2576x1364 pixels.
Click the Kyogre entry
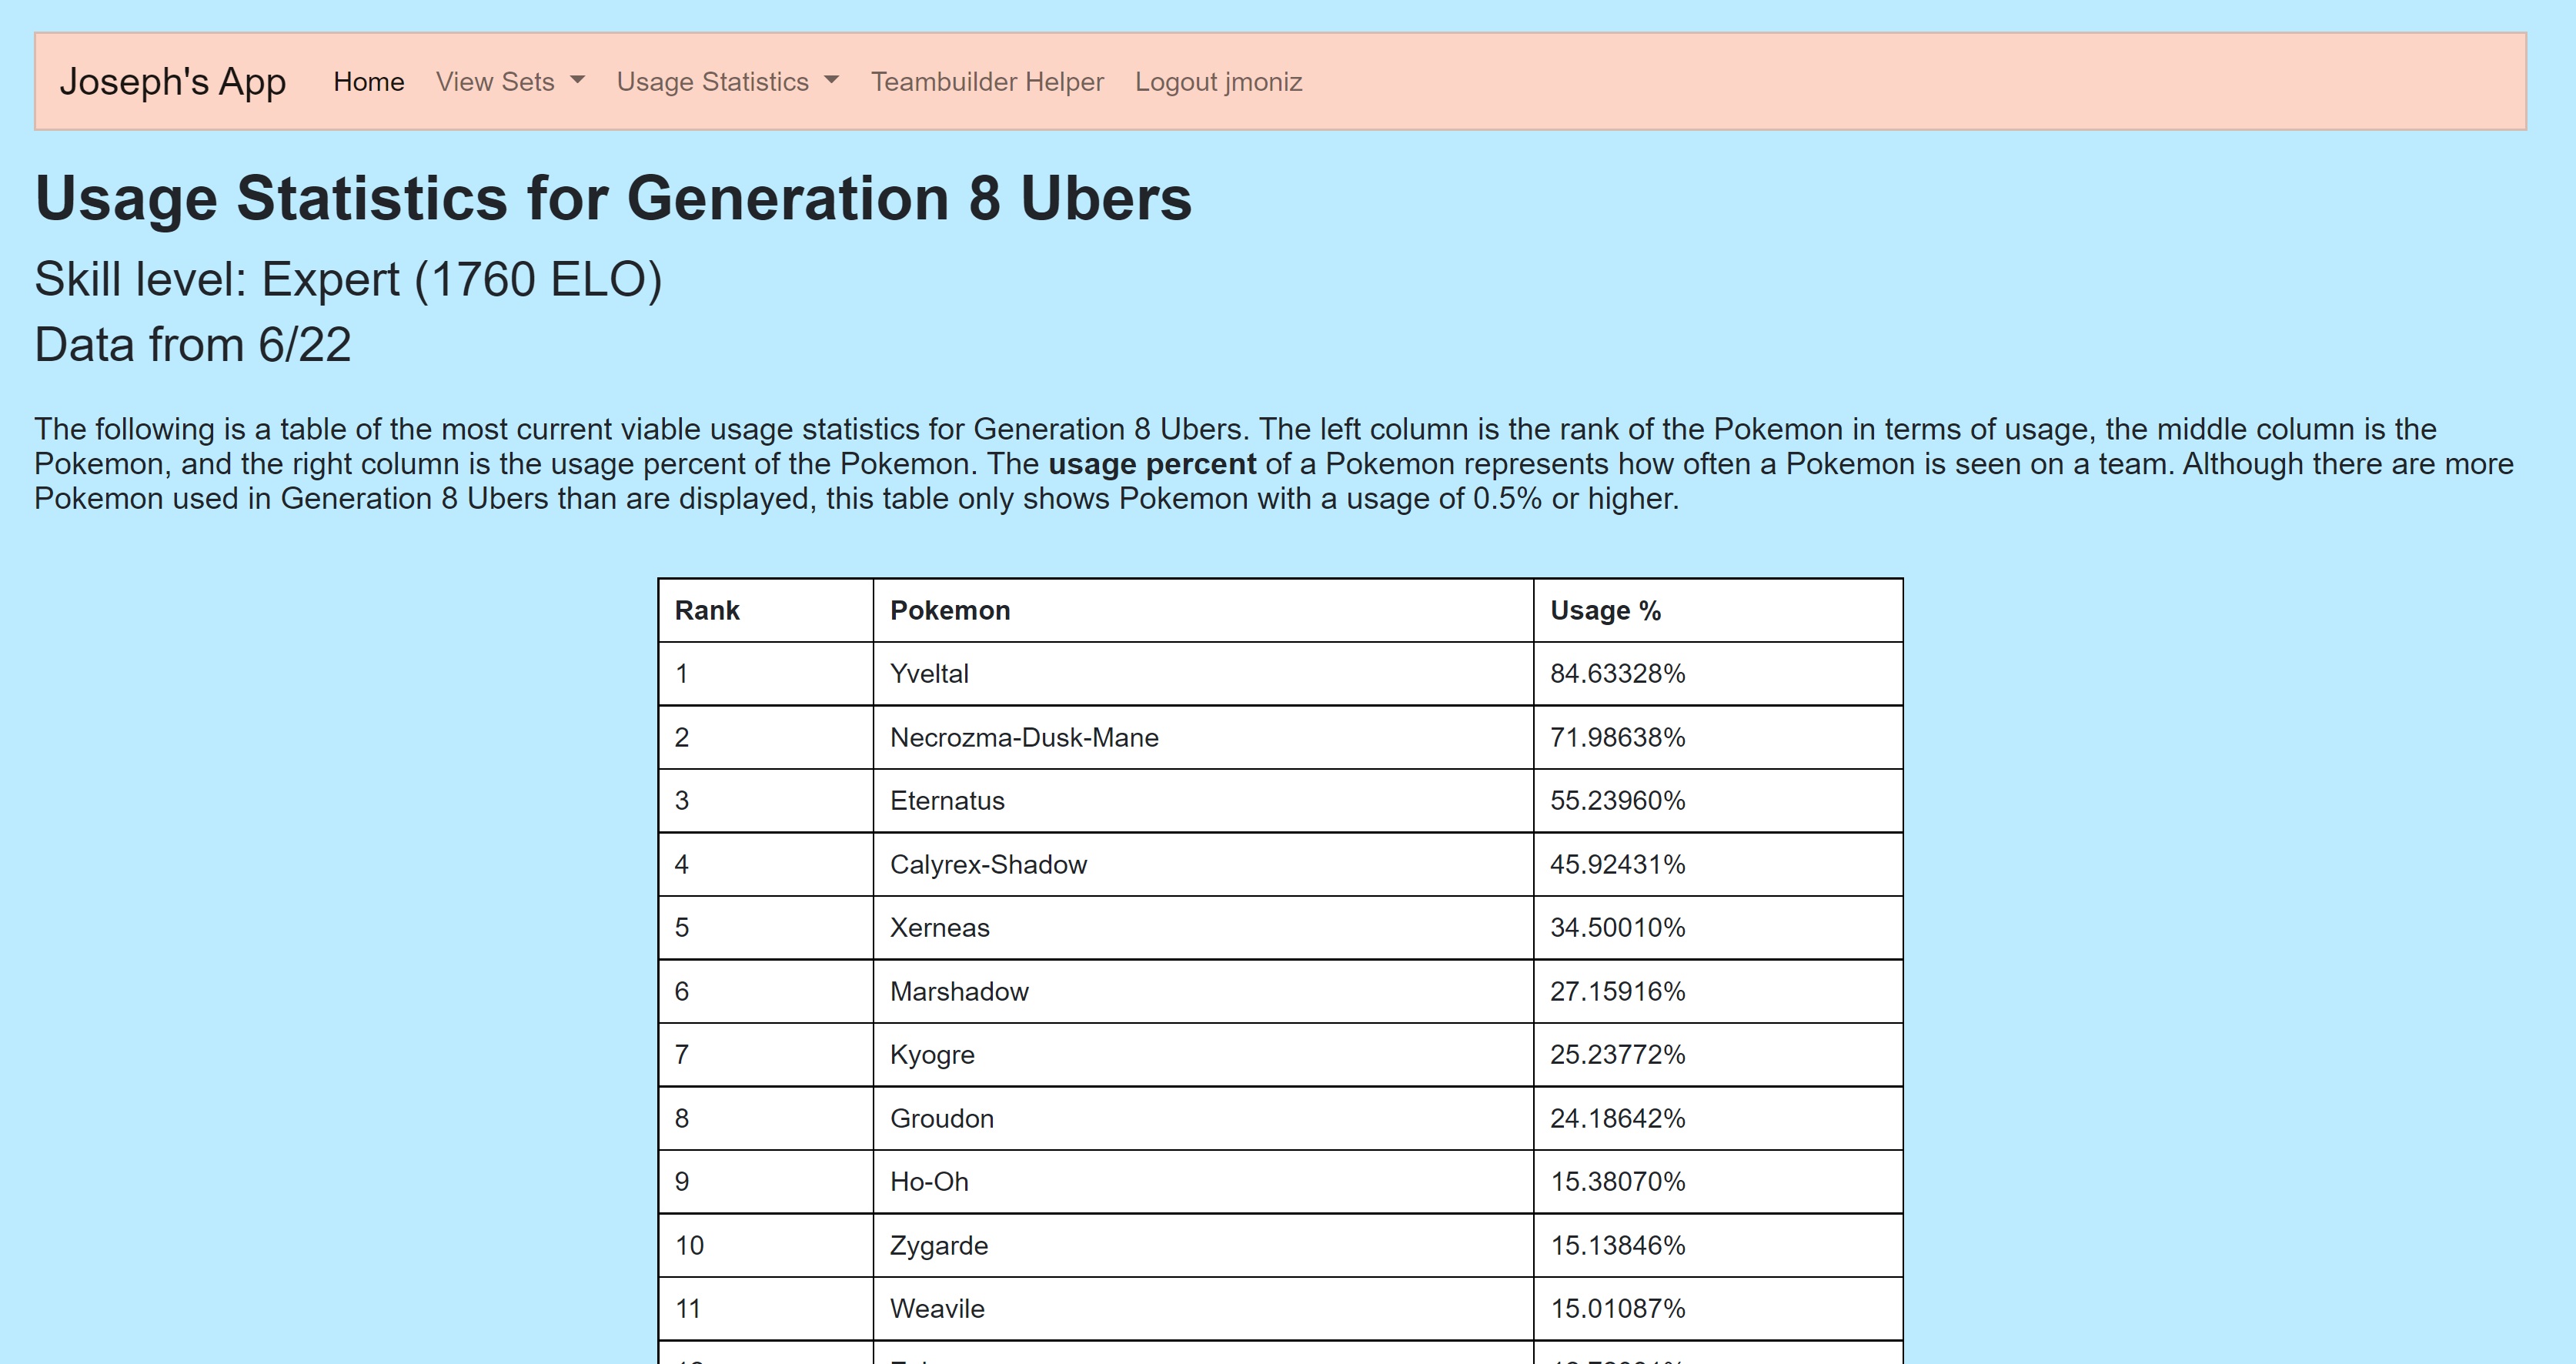coord(931,1055)
